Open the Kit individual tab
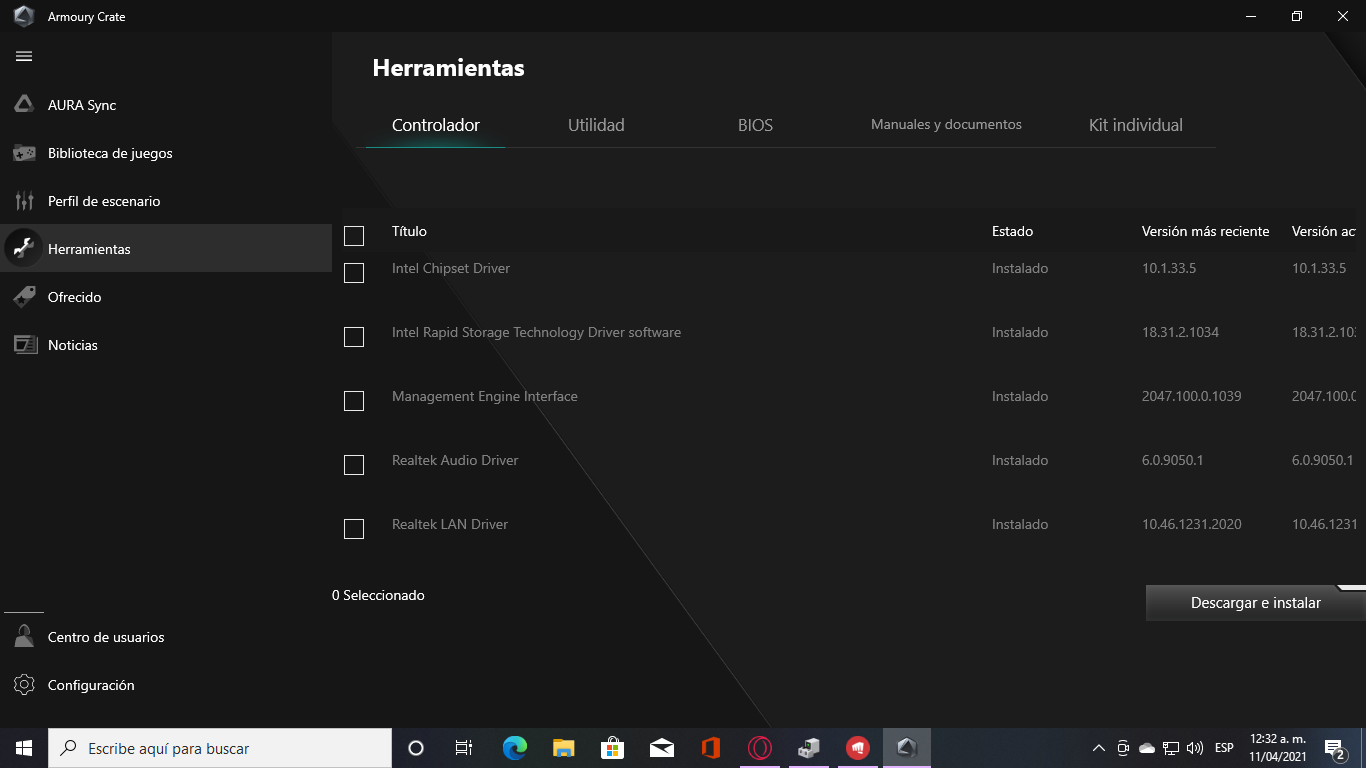The height and width of the screenshot is (768, 1366). 1136,125
